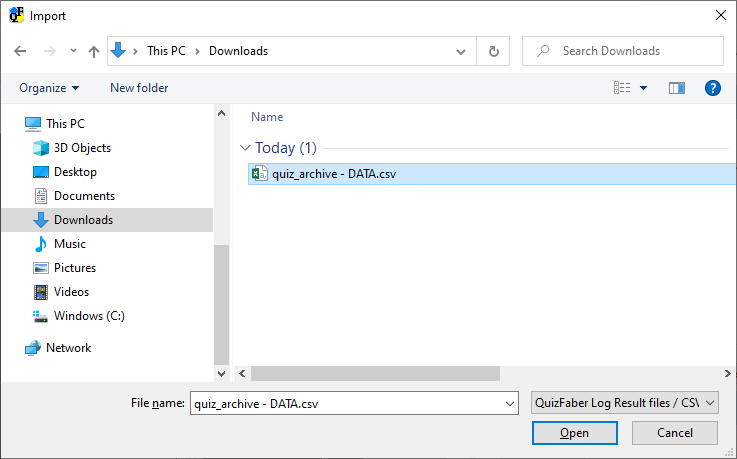Select Desktop in the navigation pane
This screenshot has height=459, width=737.
point(75,172)
